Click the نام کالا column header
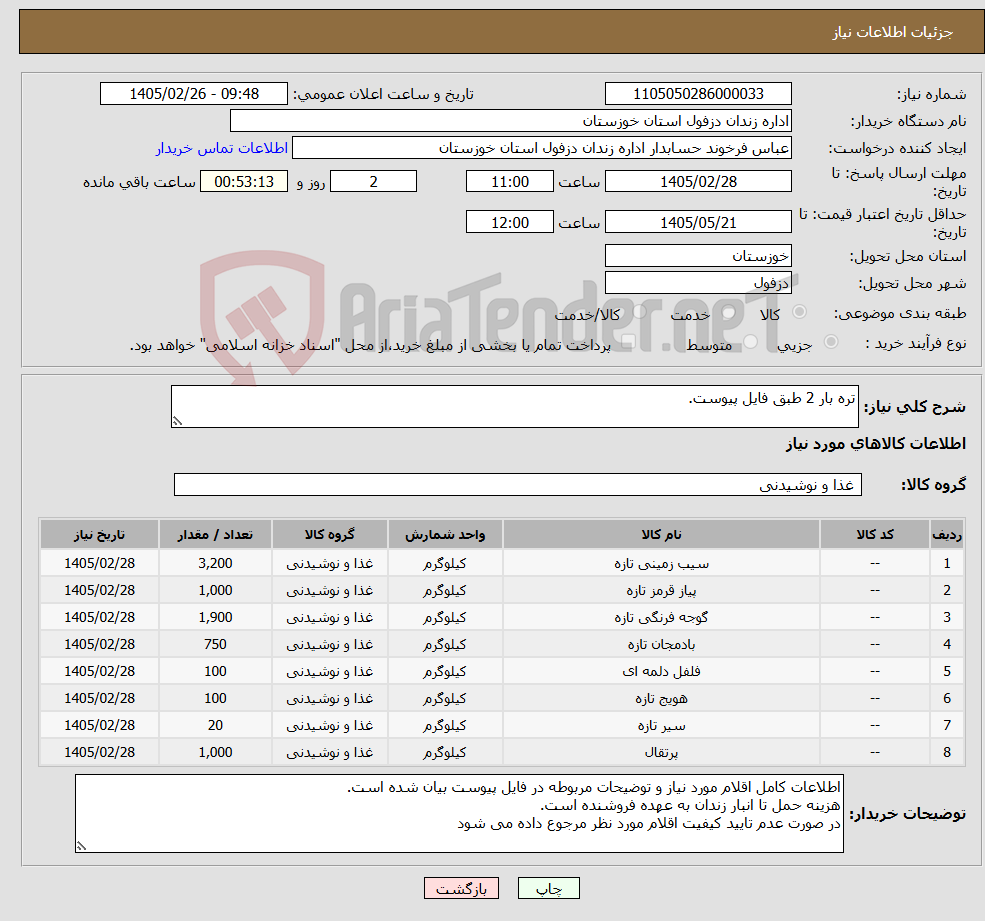 (661, 535)
